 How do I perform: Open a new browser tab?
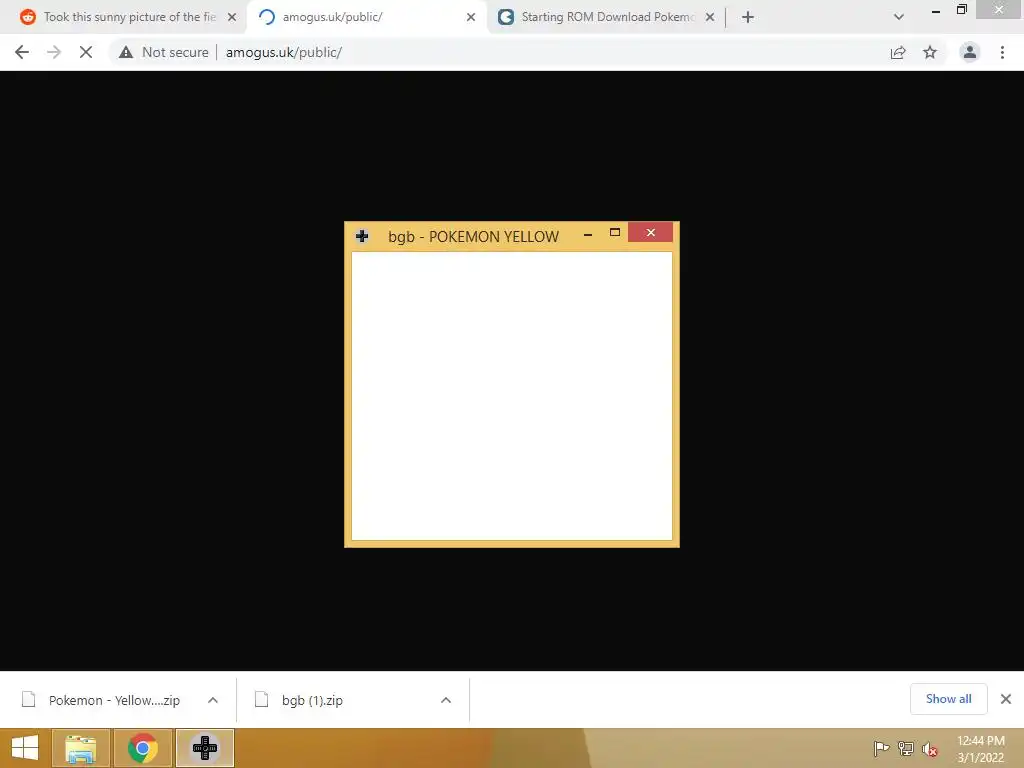tap(748, 18)
